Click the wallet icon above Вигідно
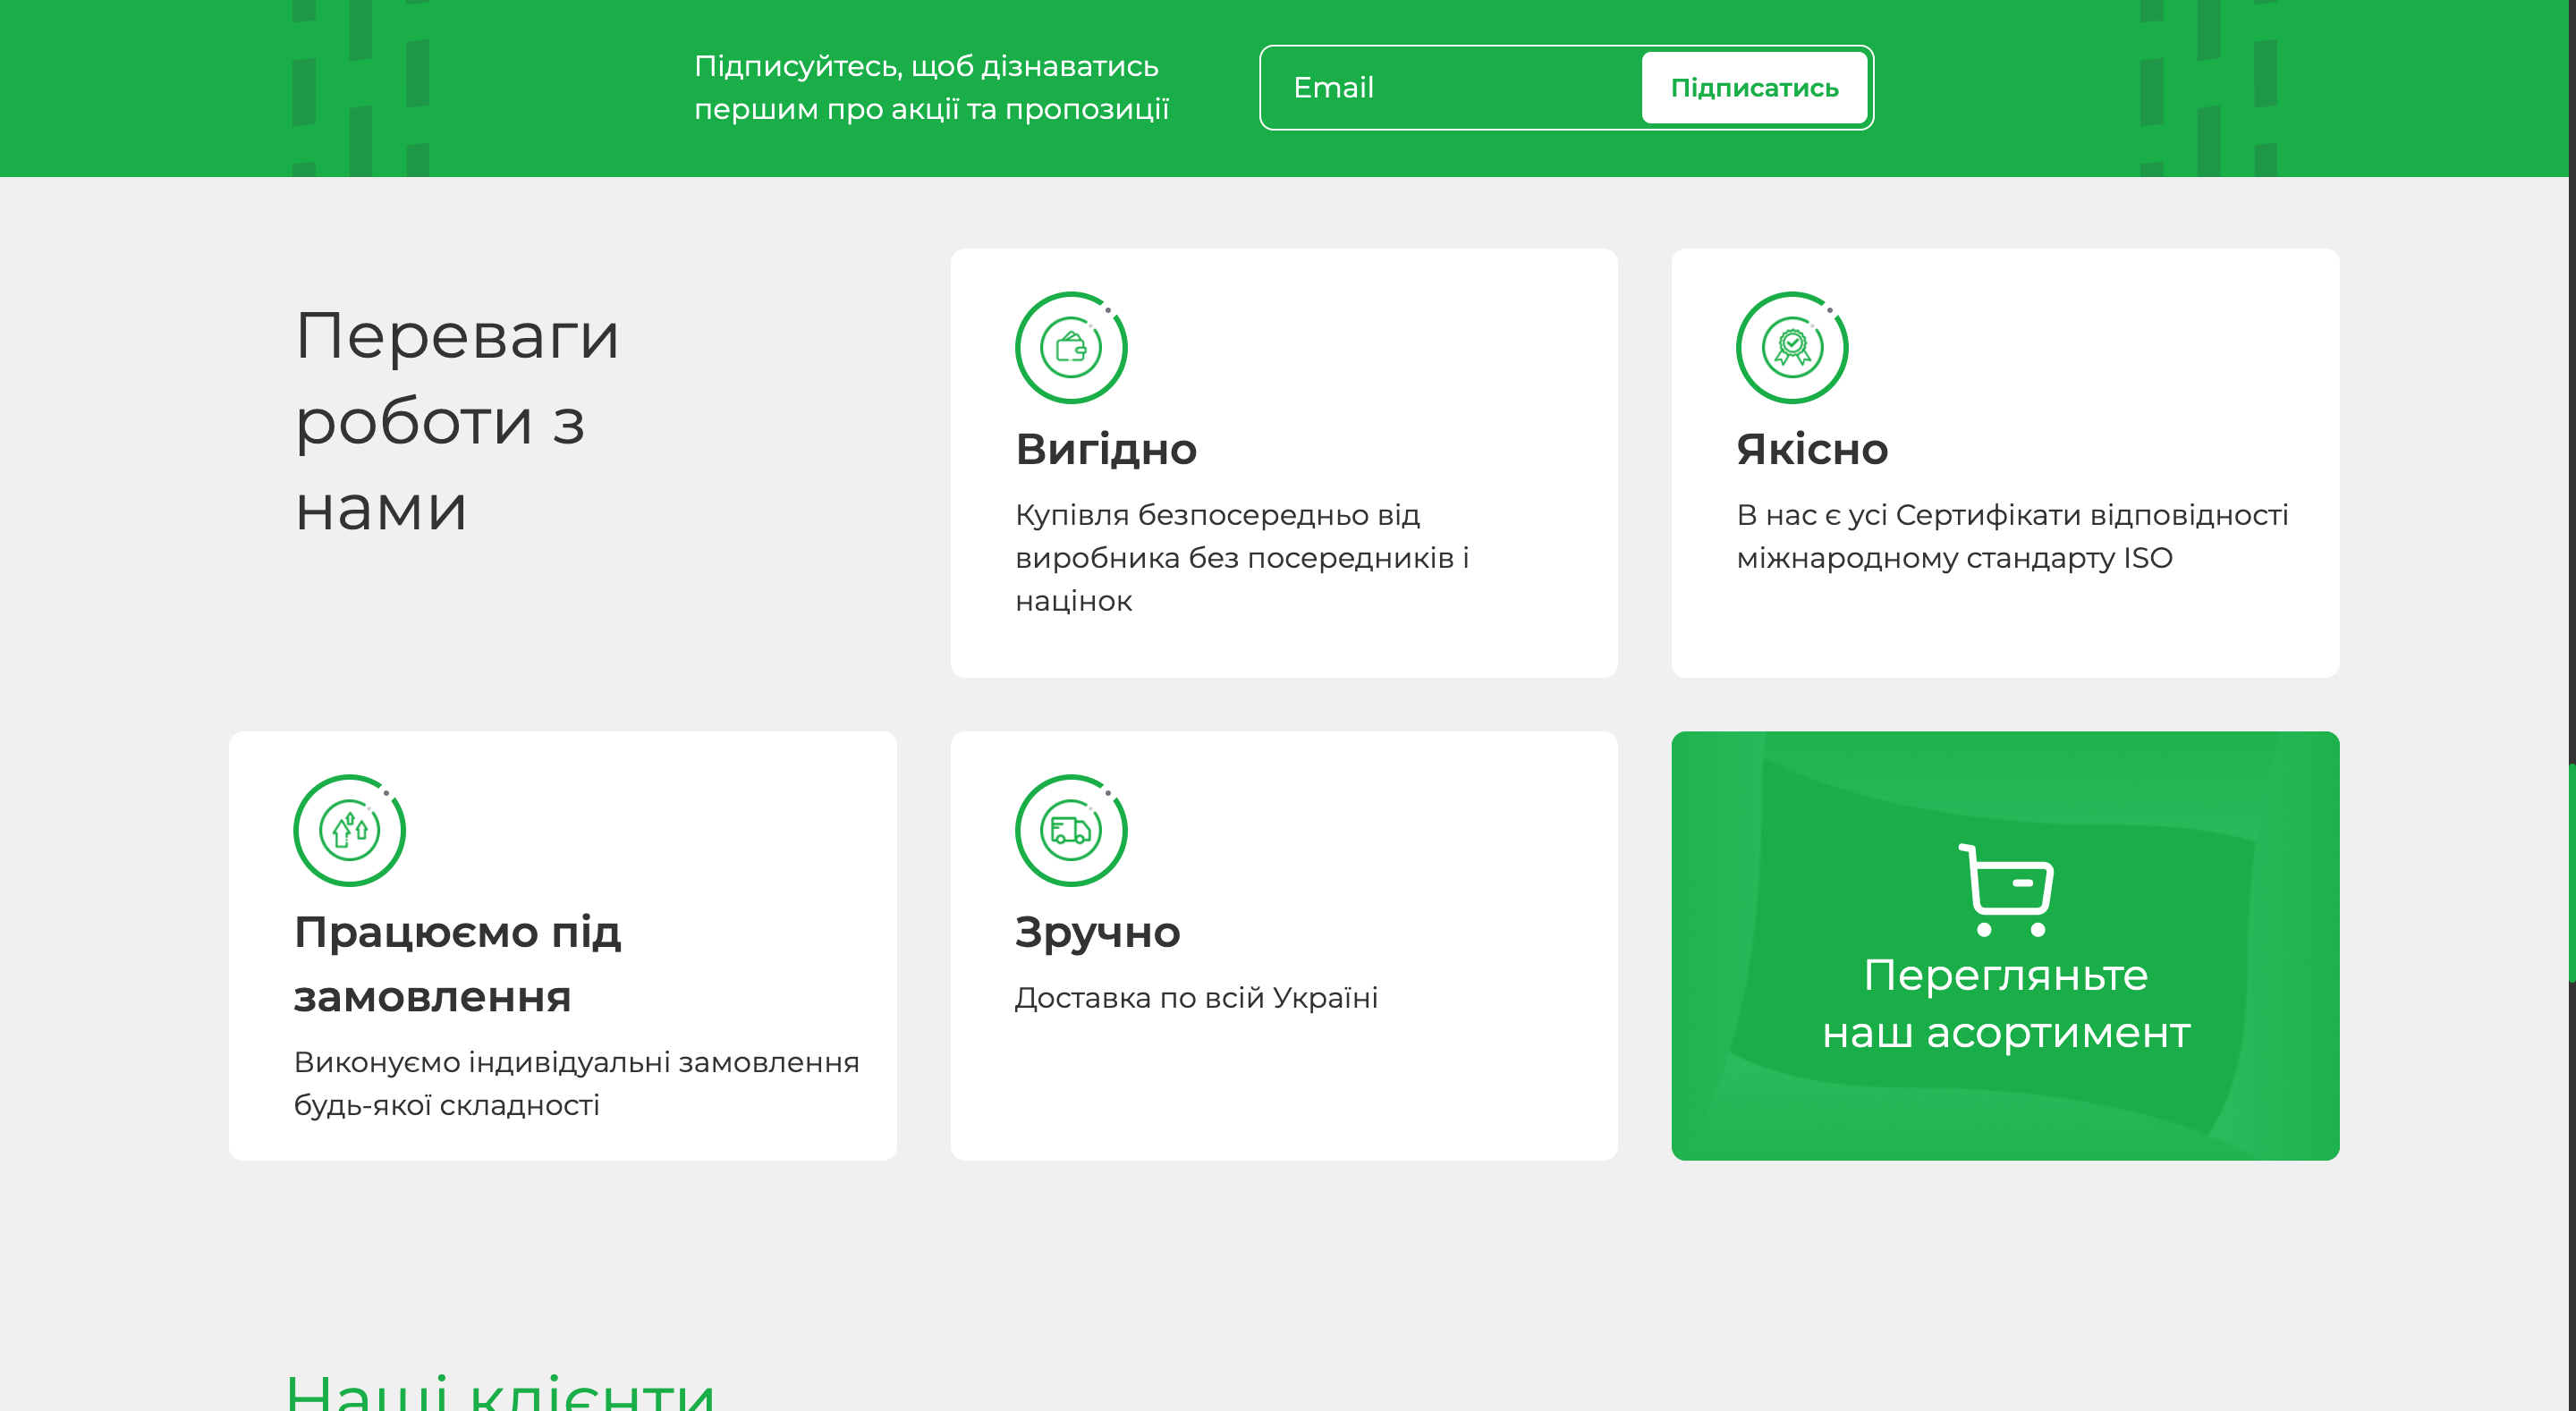 coord(1071,347)
